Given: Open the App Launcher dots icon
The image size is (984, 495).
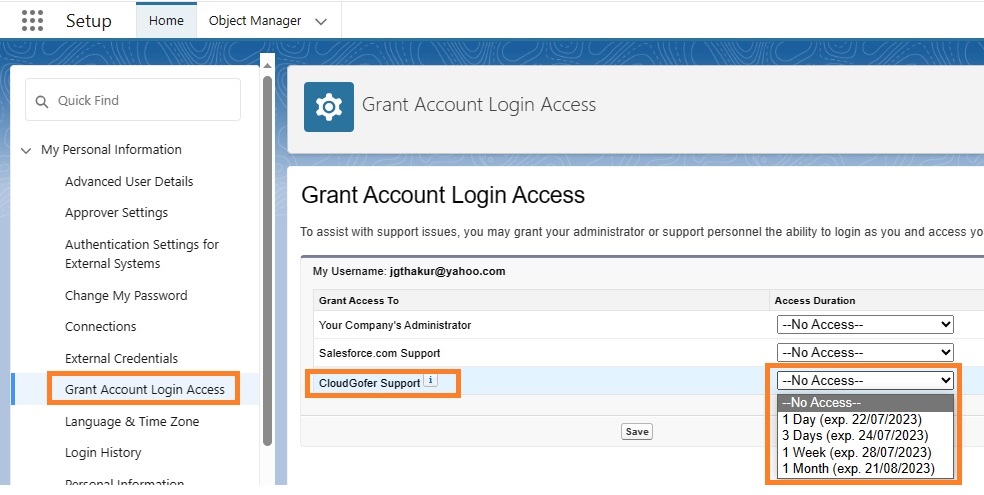Looking at the screenshot, I should click(32, 20).
